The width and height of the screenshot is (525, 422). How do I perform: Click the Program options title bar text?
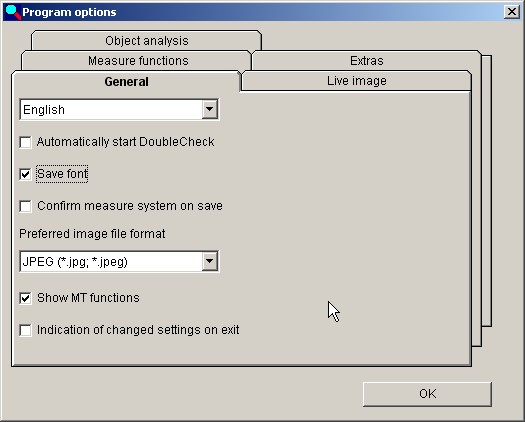69,12
